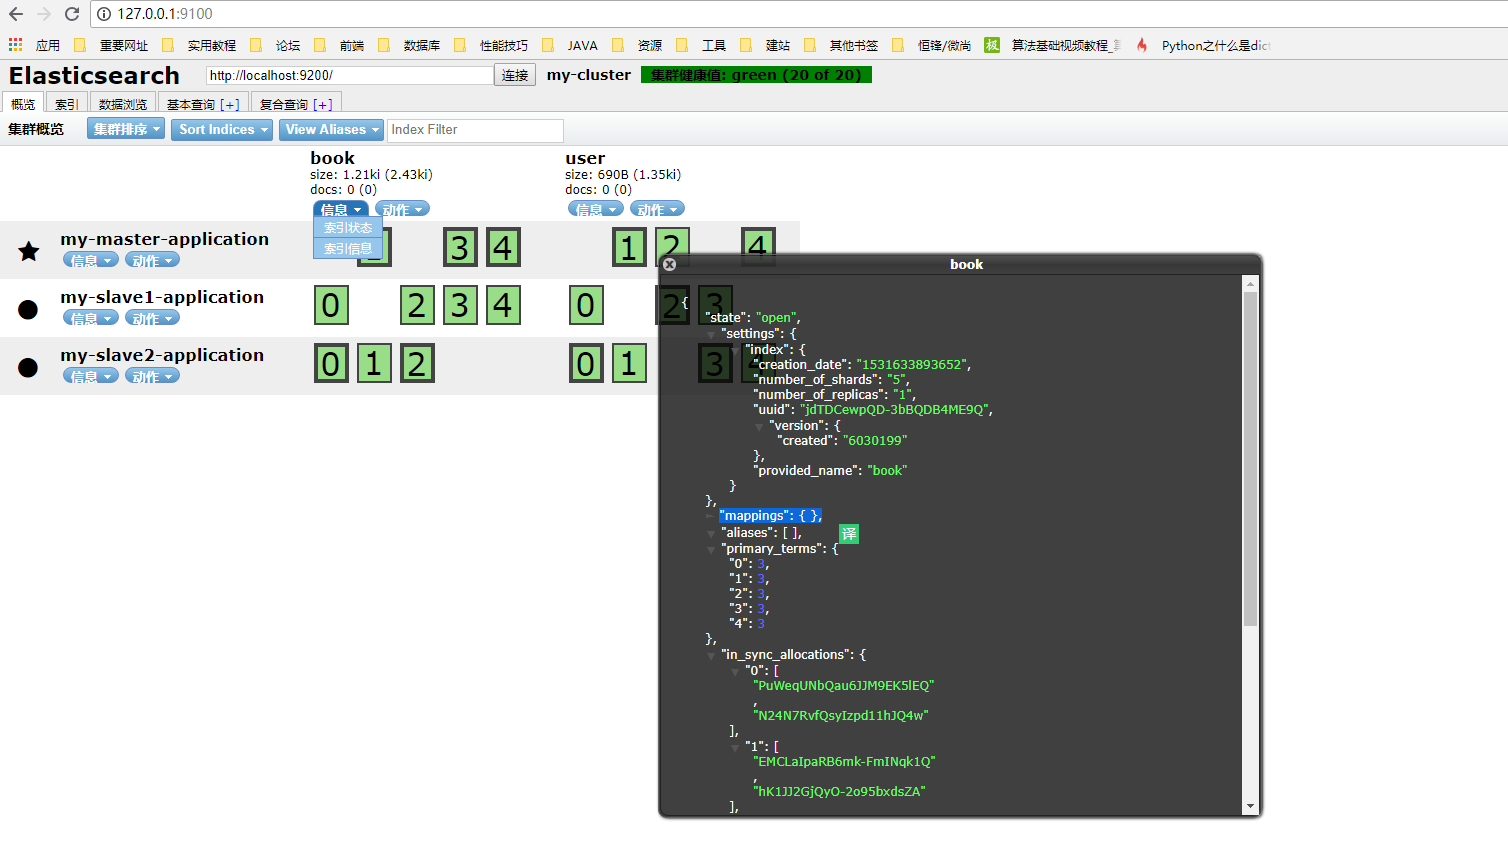Open the 重要网址 bookmark folder
The image size is (1508, 863).
point(112,45)
